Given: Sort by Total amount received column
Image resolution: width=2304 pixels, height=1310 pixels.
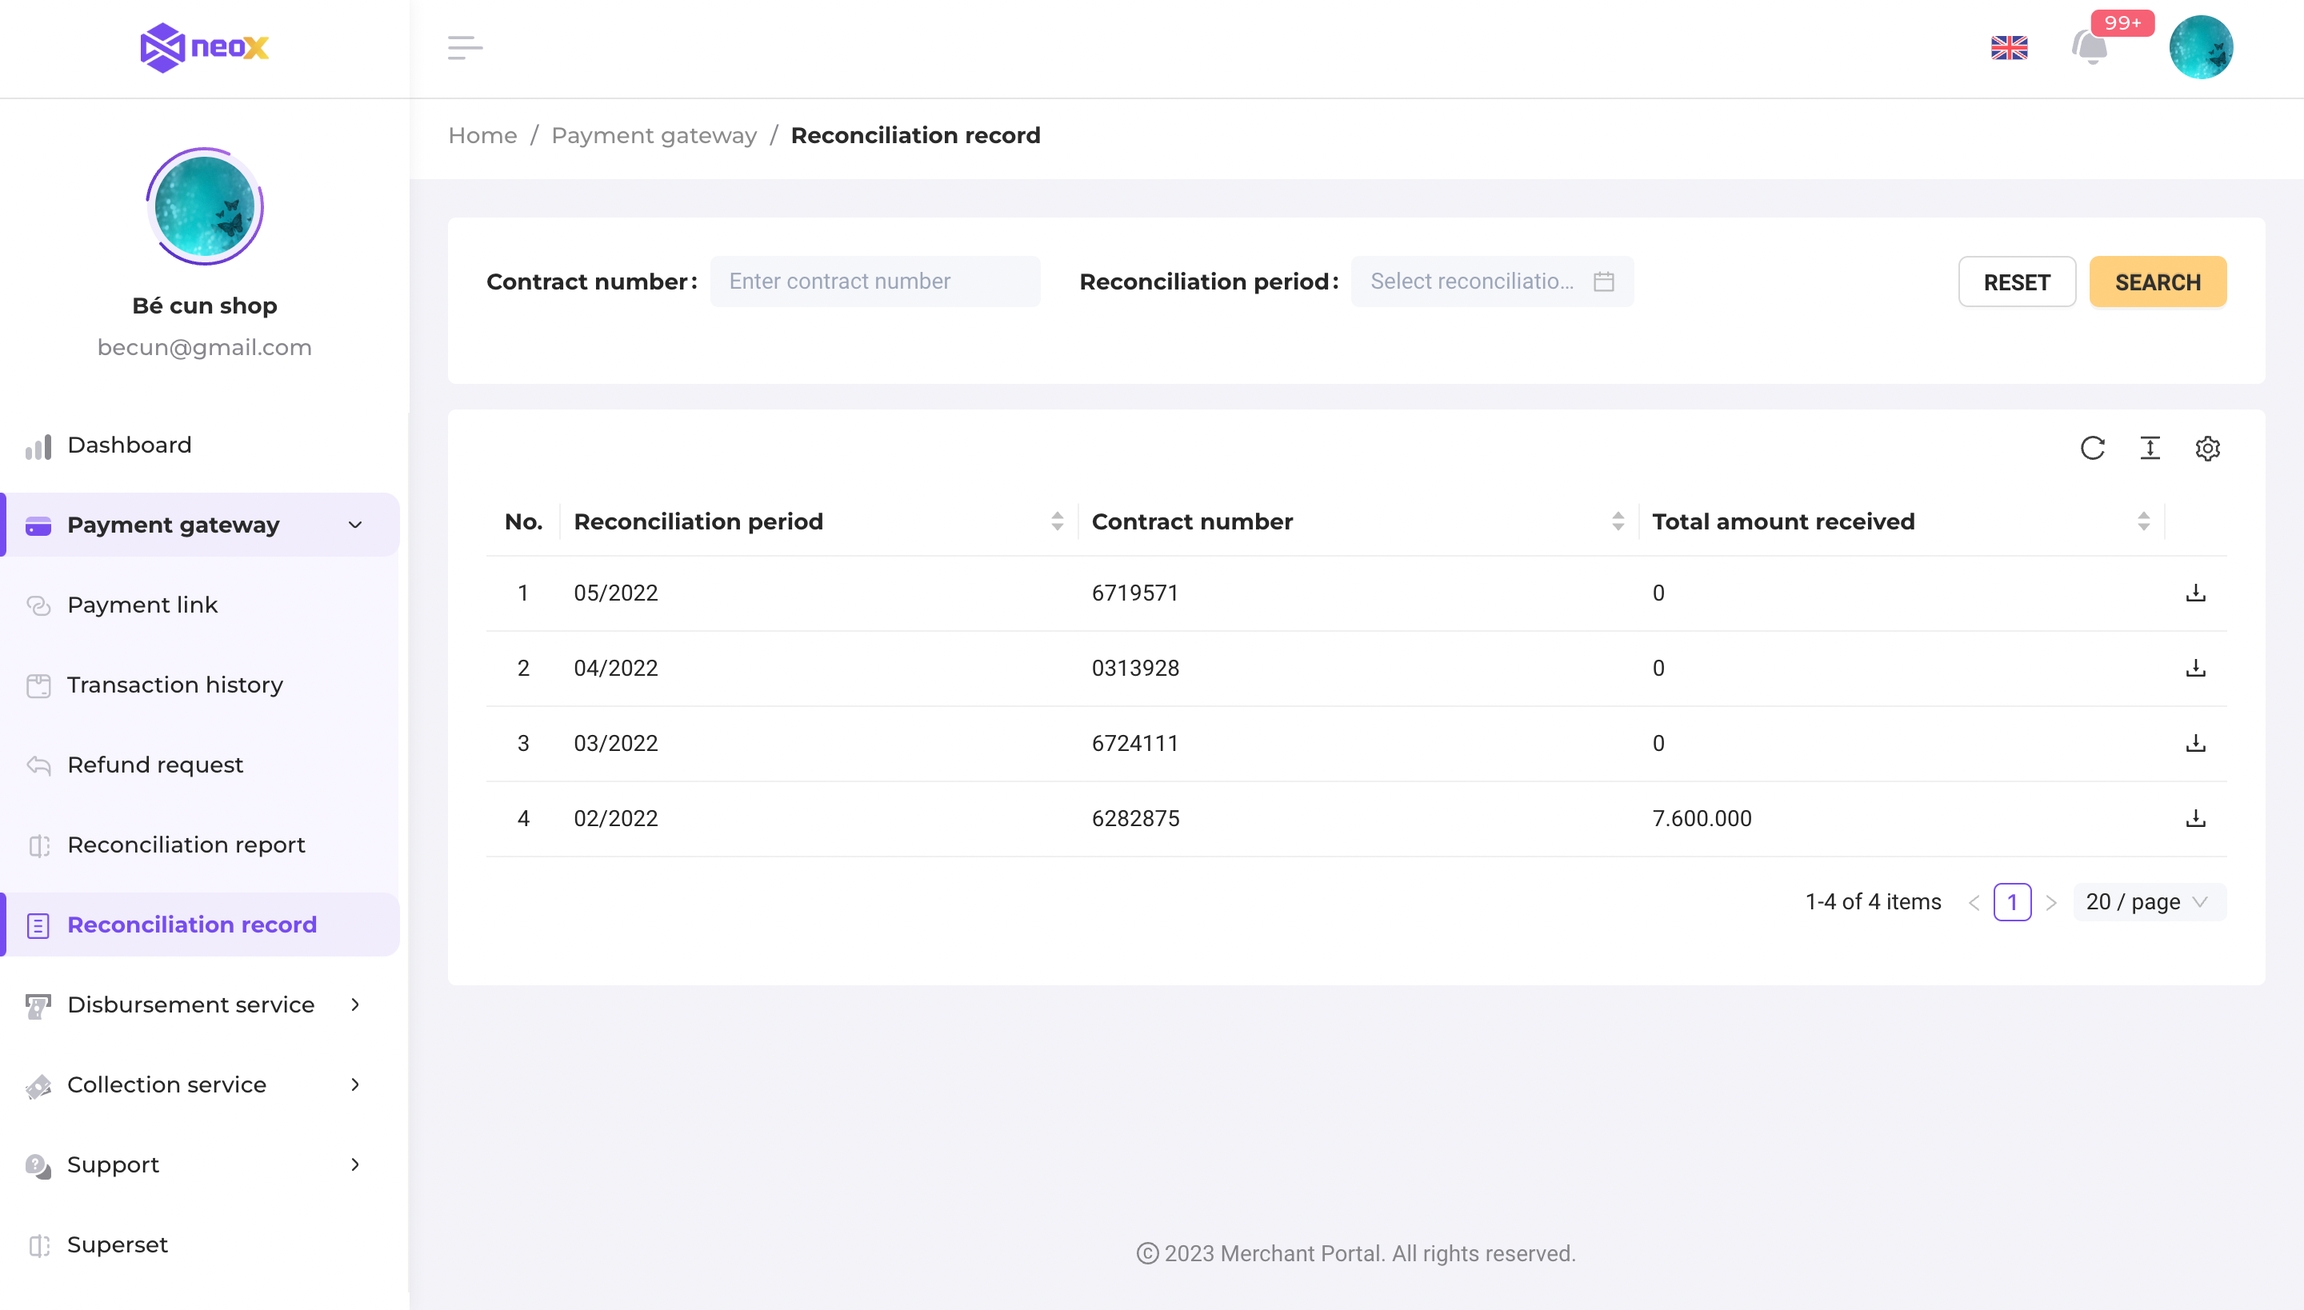Looking at the screenshot, I should (2143, 521).
